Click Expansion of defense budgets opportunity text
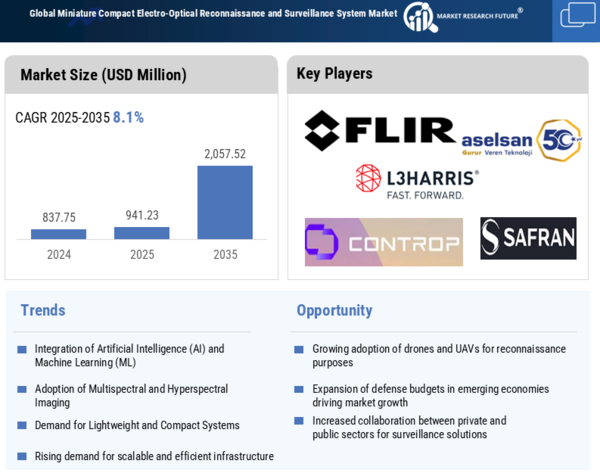The height and width of the screenshot is (473, 600). tap(430, 395)
